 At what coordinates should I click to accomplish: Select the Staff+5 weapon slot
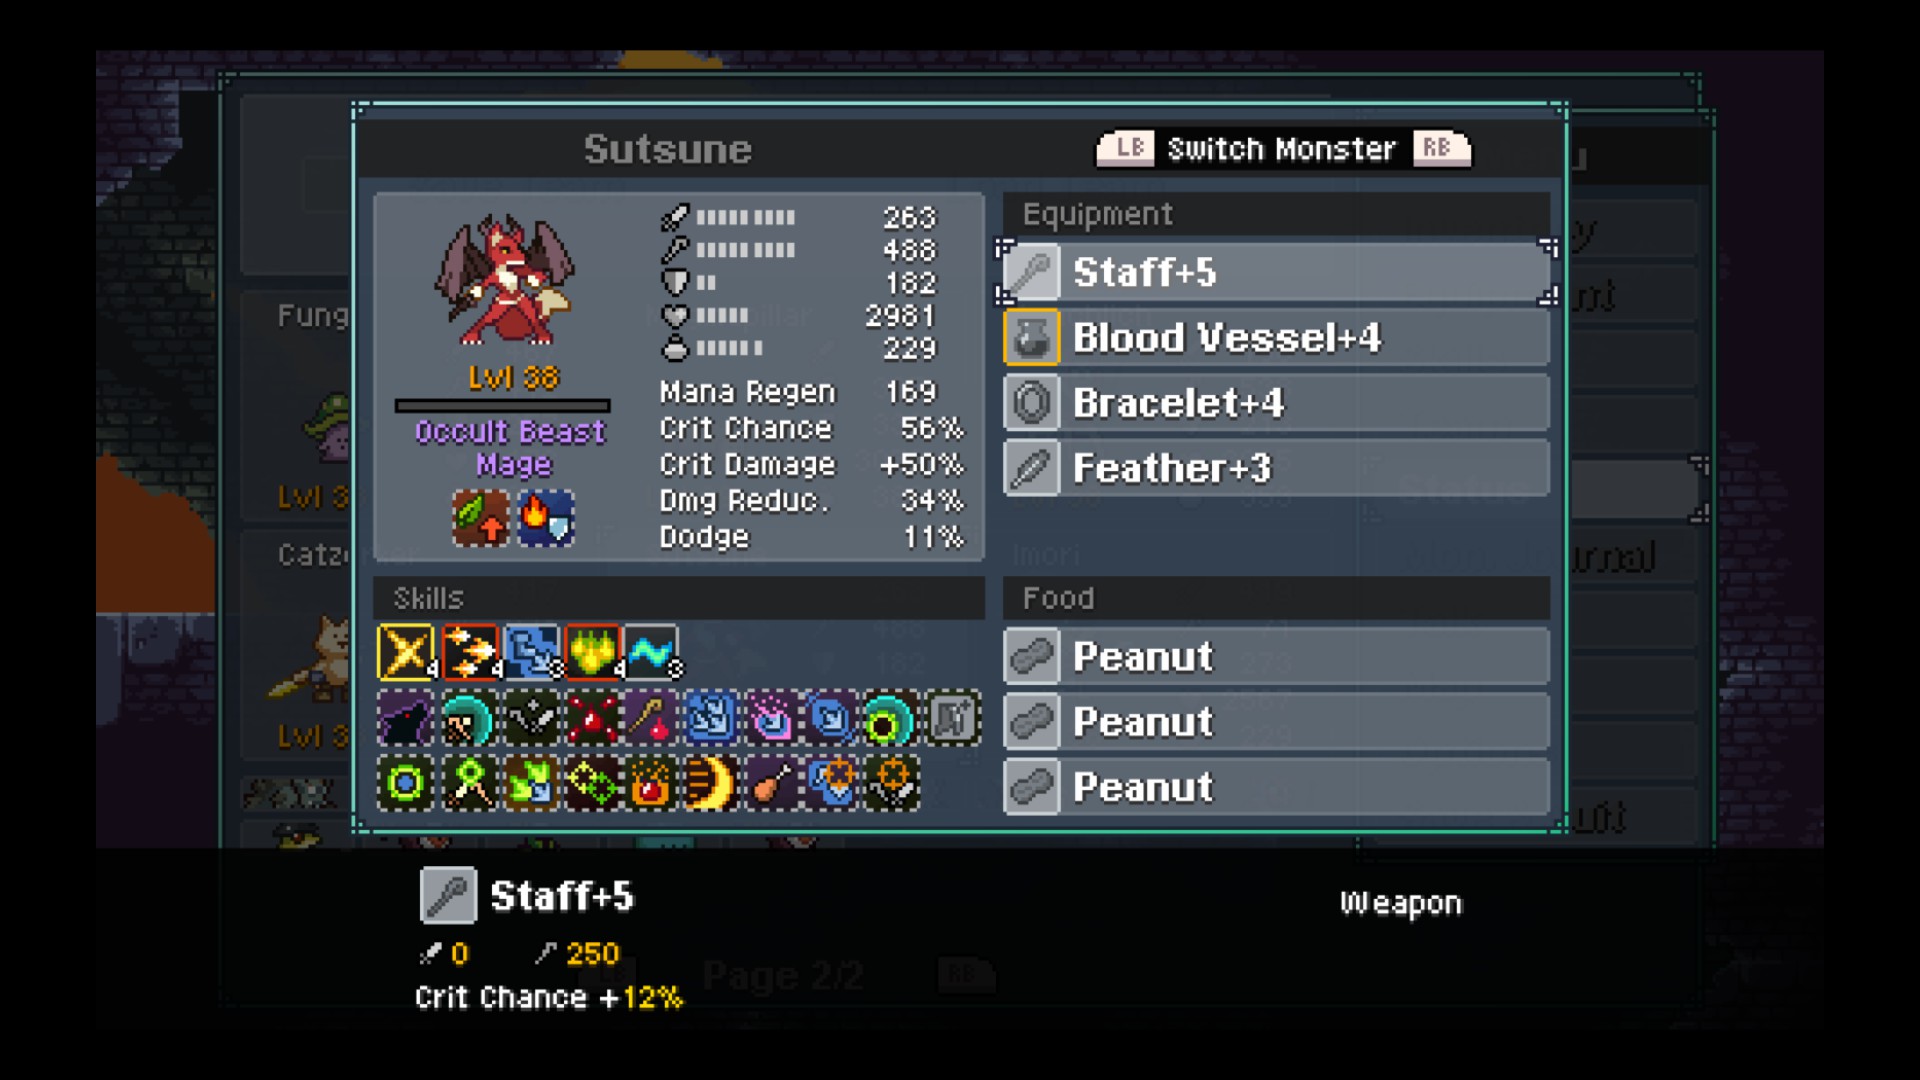point(1277,272)
